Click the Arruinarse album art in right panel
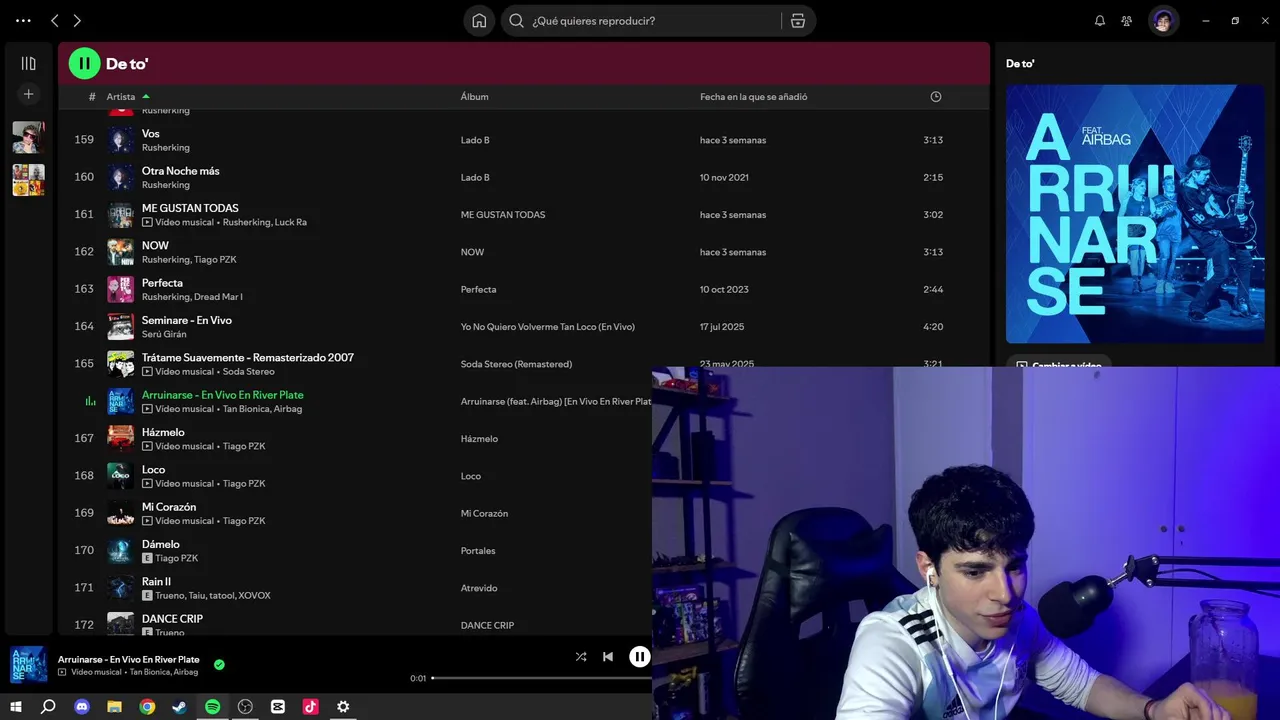Viewport: 1280px width, 720px height. [x=1135, y=213]
